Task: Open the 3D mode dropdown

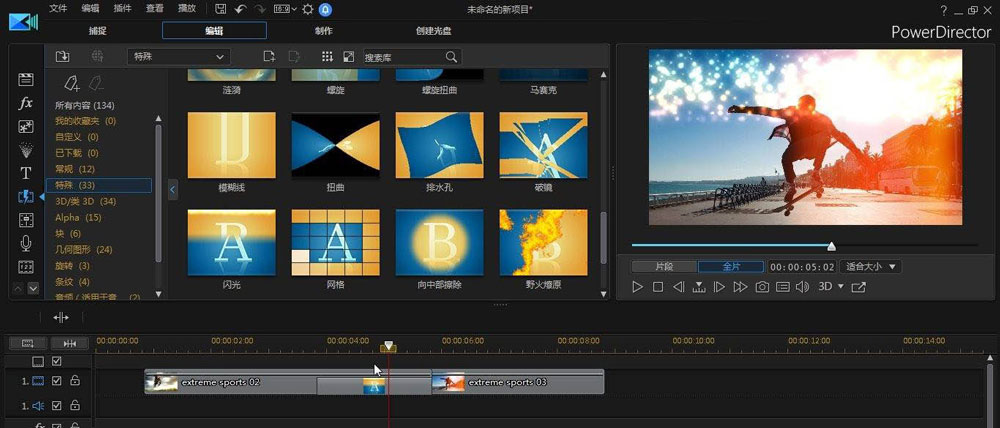Action: click(830, 287)
